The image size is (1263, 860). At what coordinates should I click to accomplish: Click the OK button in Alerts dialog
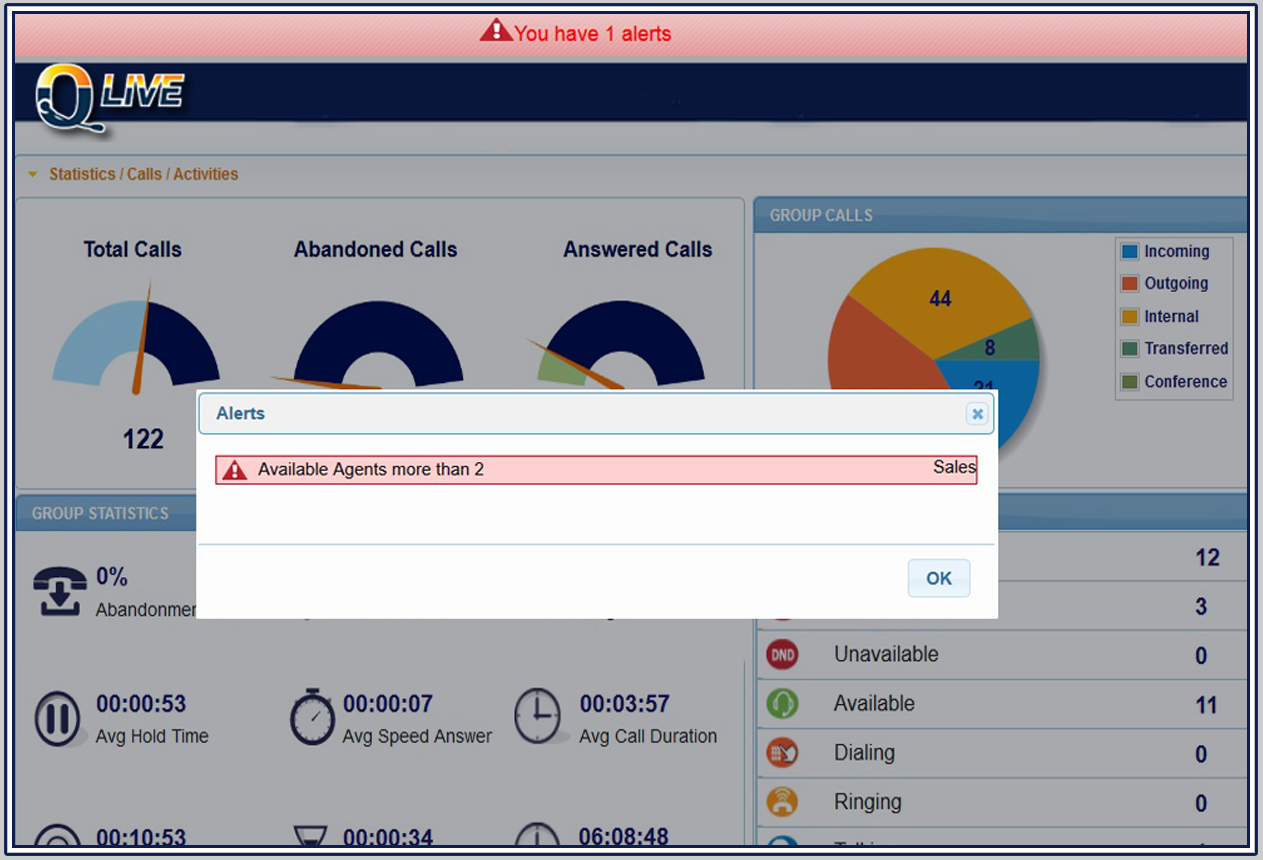938,578
